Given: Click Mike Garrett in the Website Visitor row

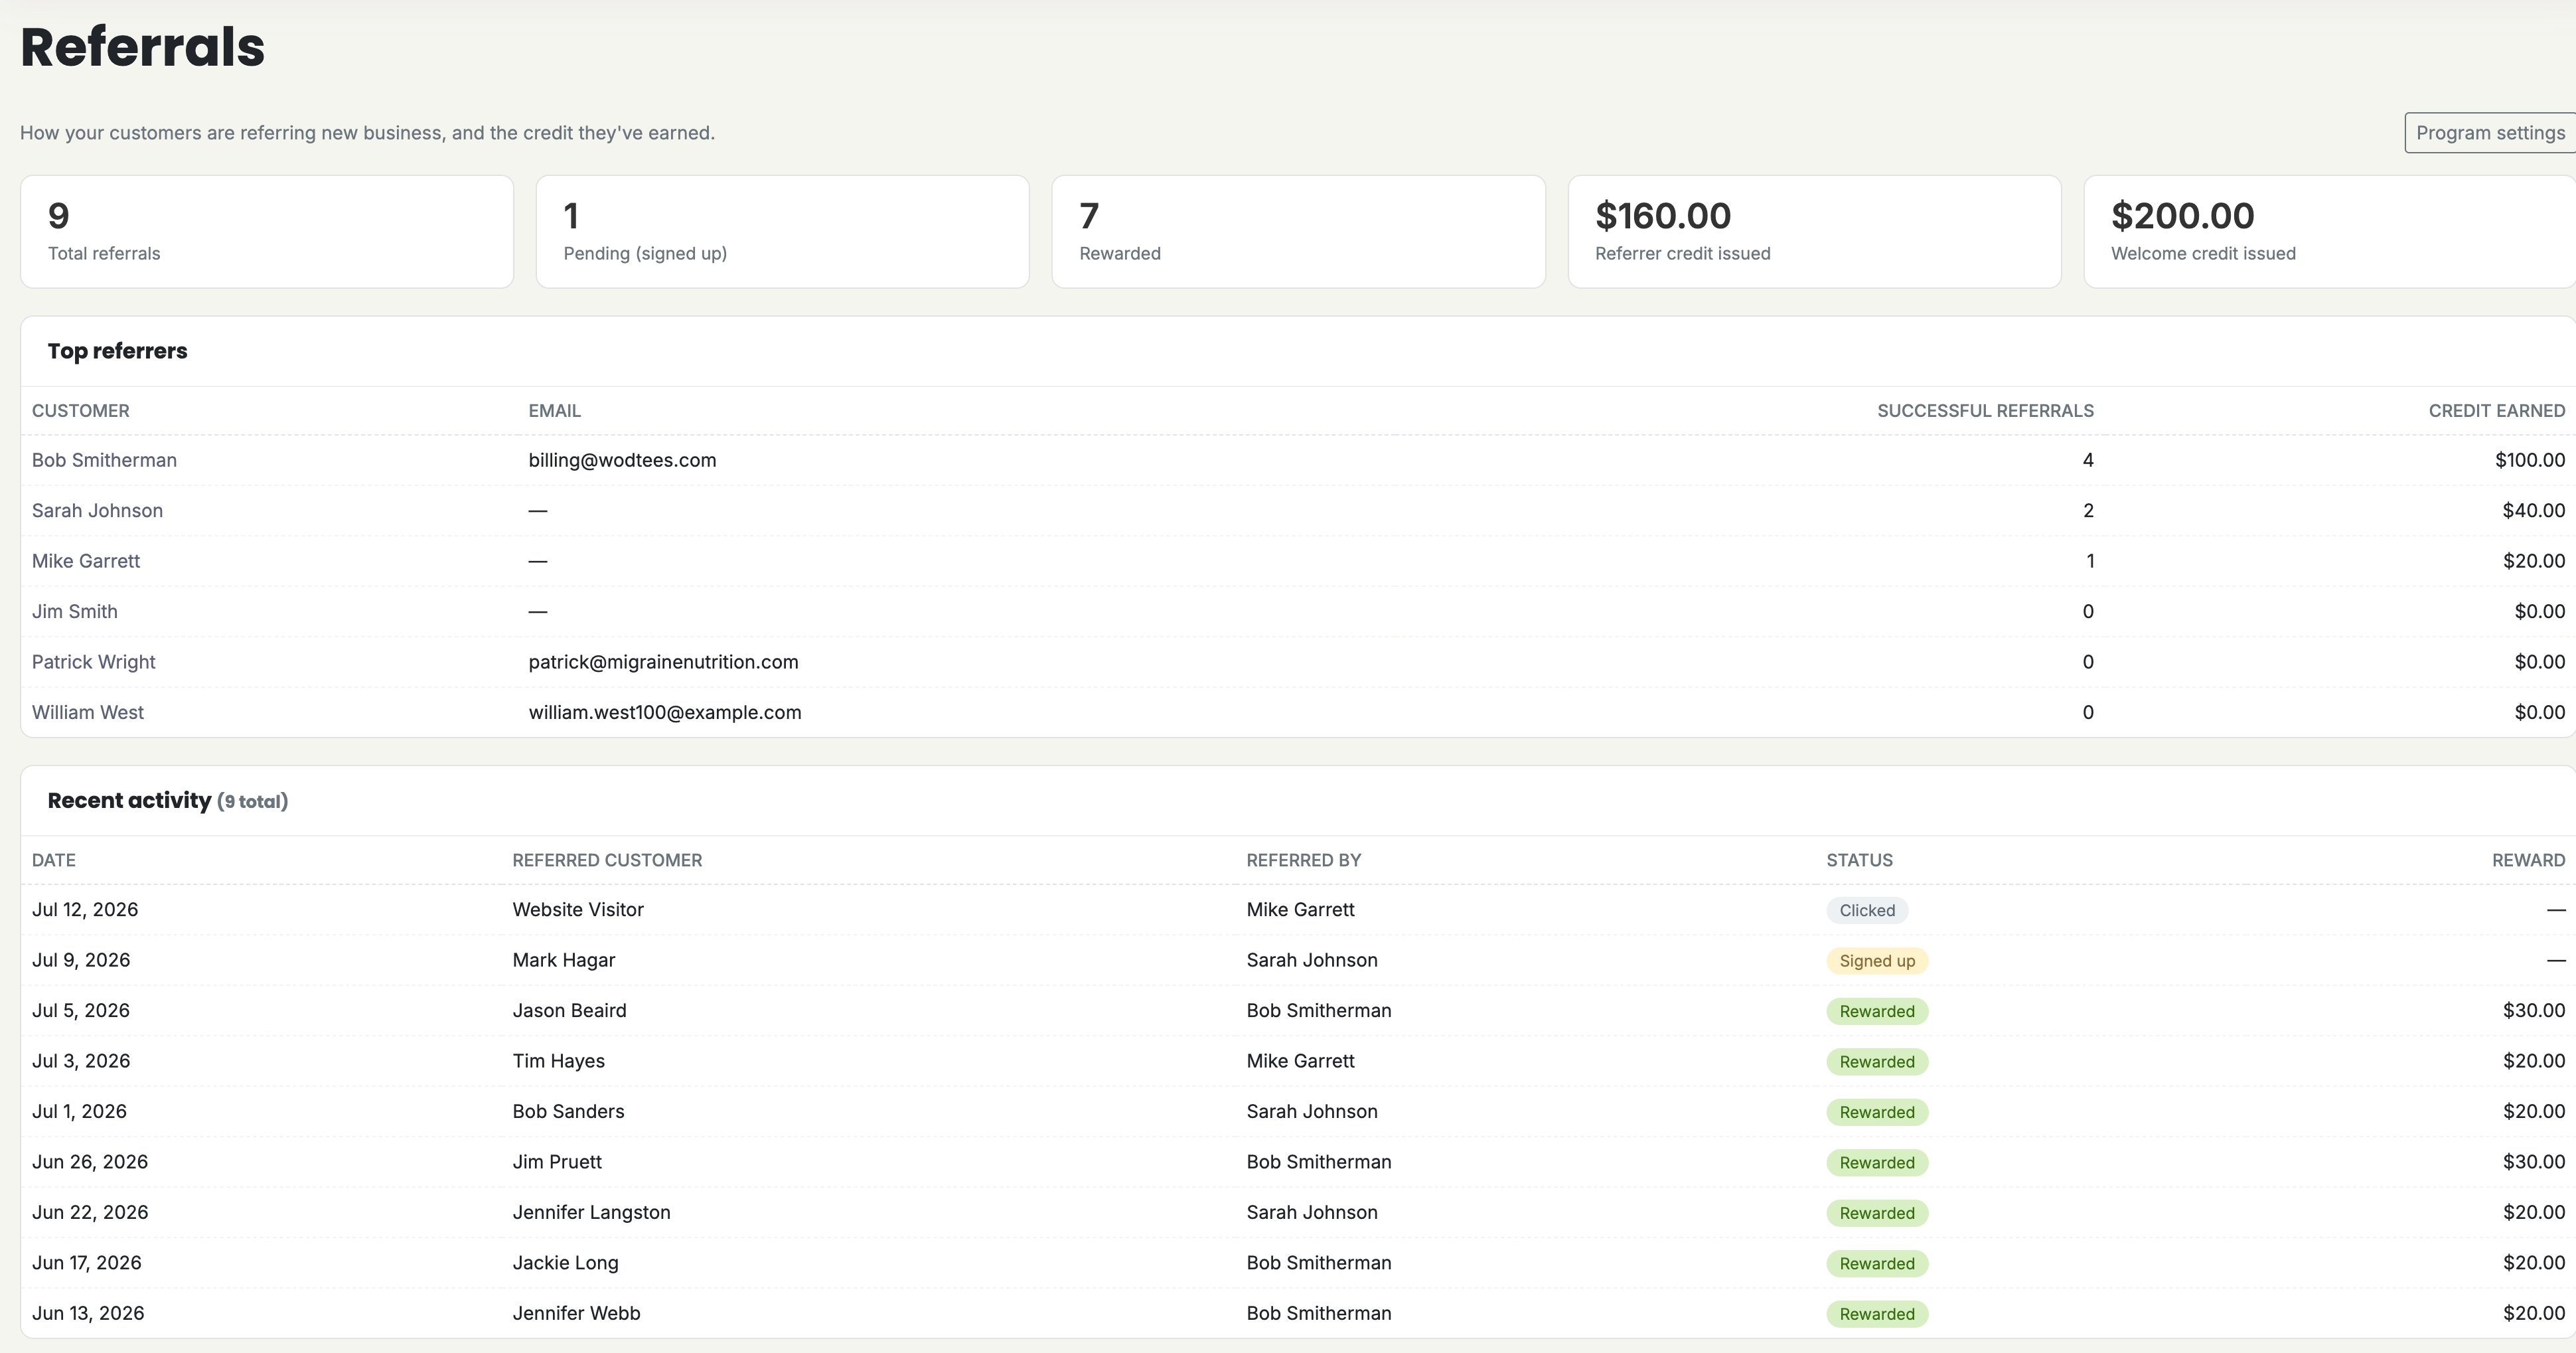Looking at the screenshot, I should coord(1300,910).
